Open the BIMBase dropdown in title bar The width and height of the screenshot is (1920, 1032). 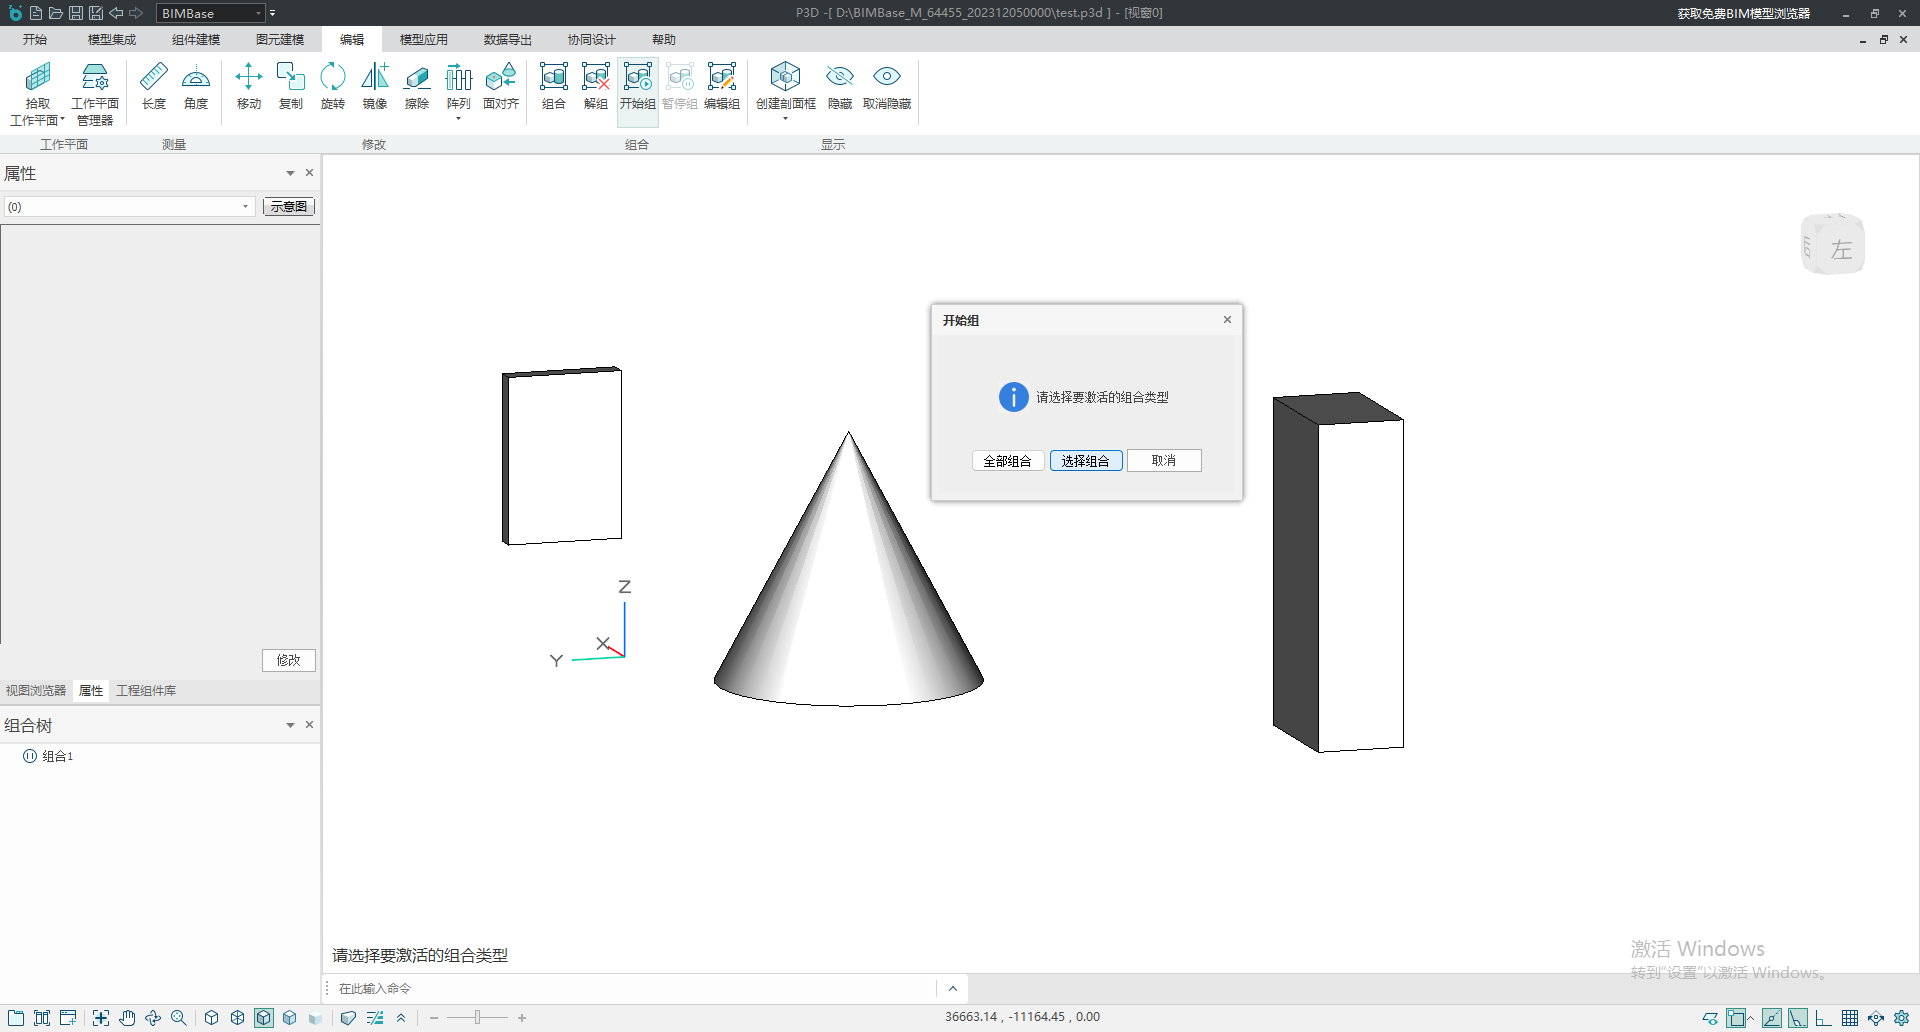[x=258, y=13]
